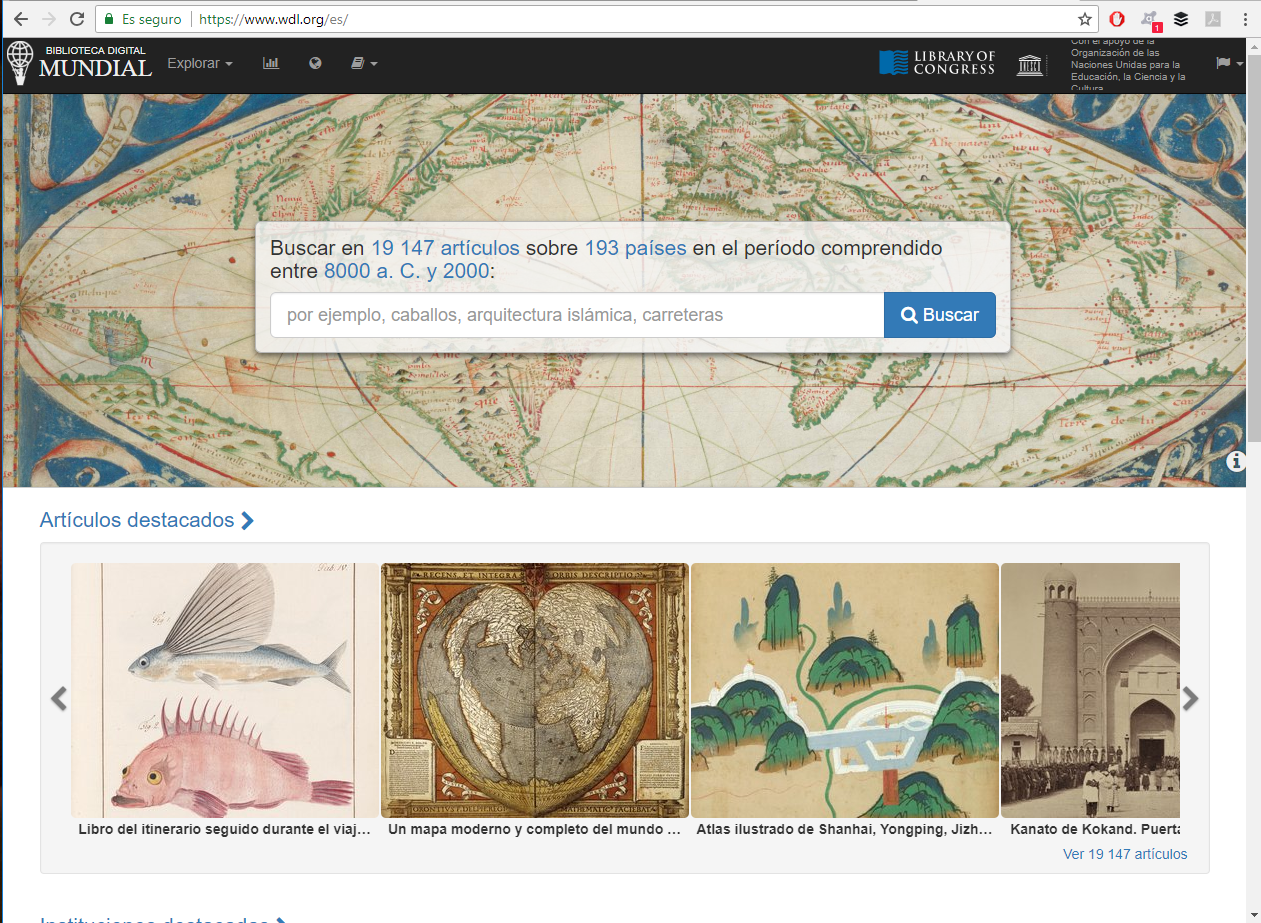
Task: Click the Opera extension icon in toolbar
Action: coord(1117,19)
